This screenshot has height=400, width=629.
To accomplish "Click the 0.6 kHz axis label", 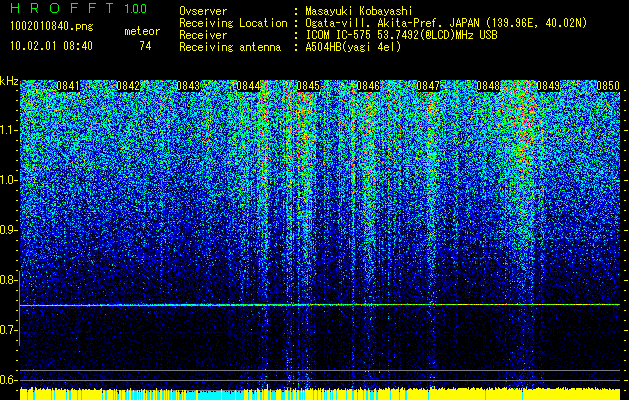I will 8,380.
